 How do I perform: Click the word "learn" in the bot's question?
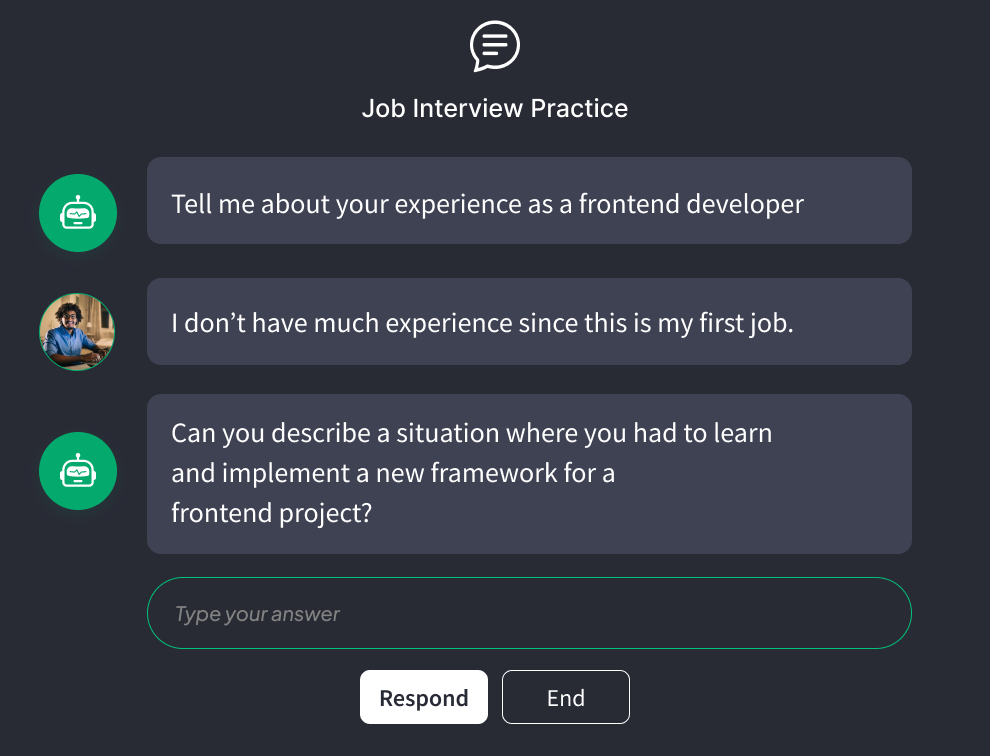pos(741,434)
